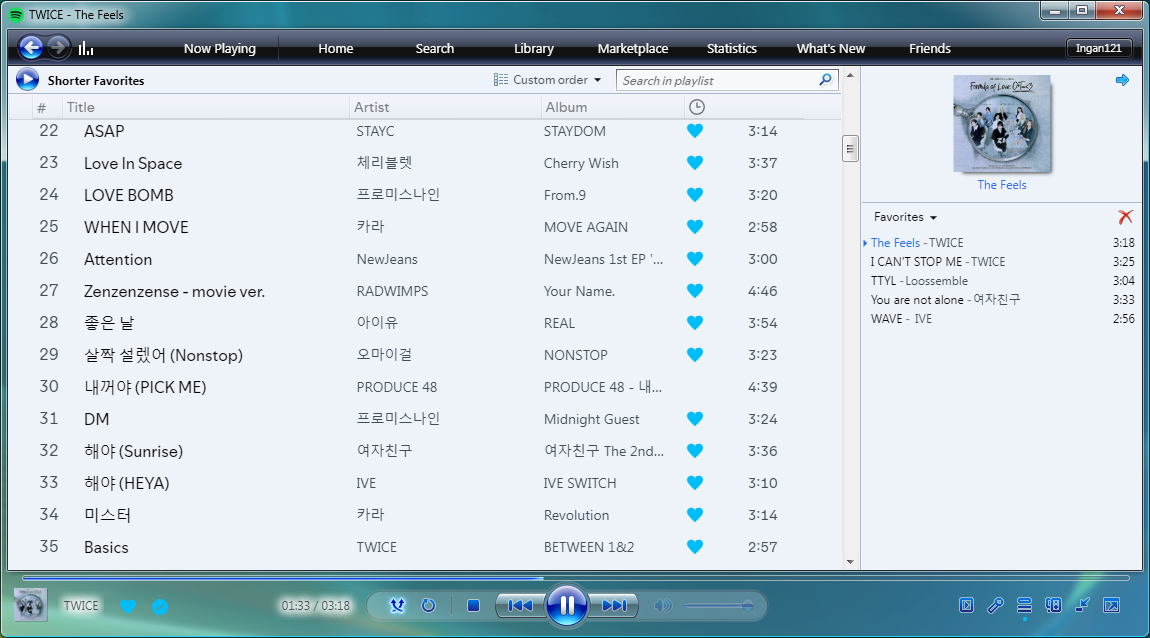1150x638 pixels.
Task: Click the TWICE artist label in player bar
Action: click(x=81, y=606)
